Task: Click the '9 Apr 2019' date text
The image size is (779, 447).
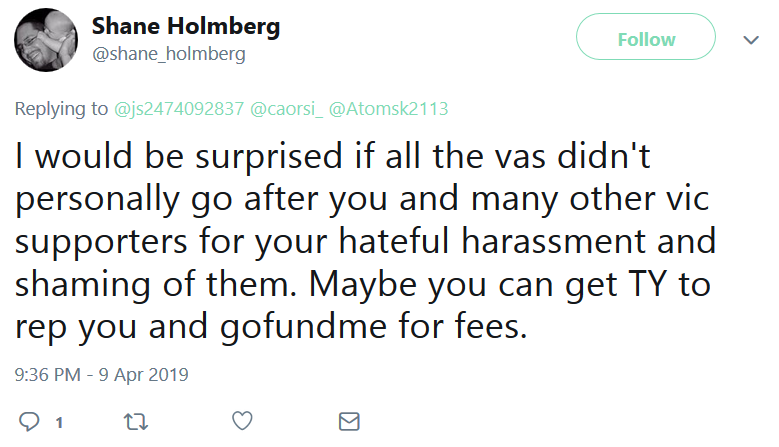Action: tap(144, 374)
